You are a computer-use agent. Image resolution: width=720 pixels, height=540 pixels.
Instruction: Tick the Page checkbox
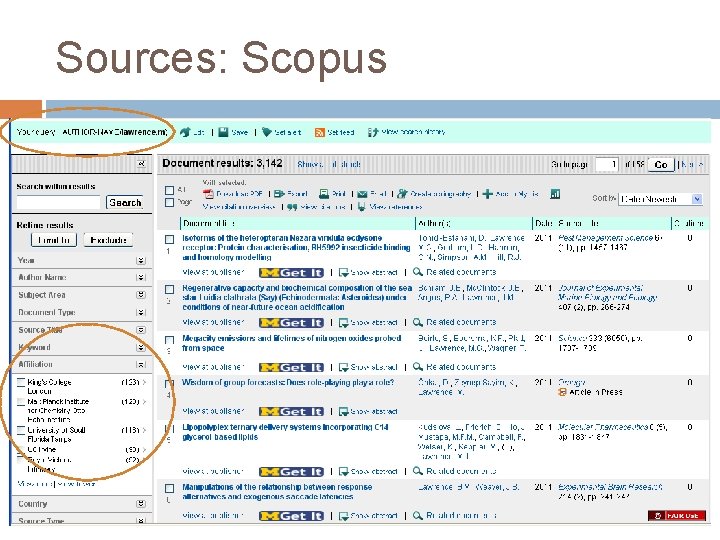pyautogui.click(x=169, y=202)
